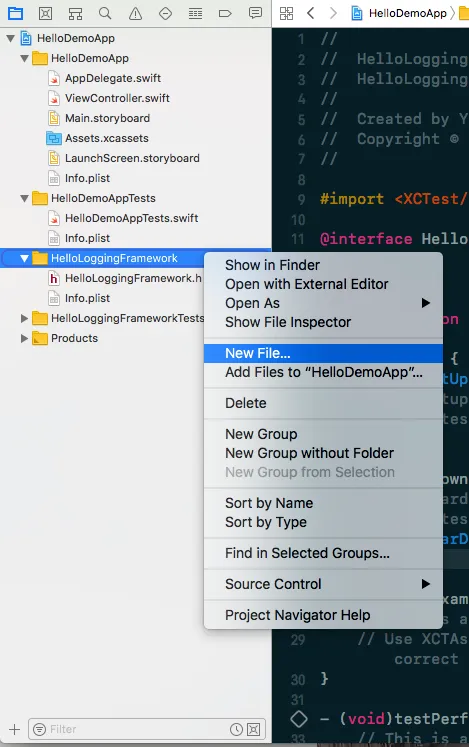The width and height of the screenshot is (469, 747).
Task: Choose Find in Selected Groups…
Action: (x=323, y=553)
